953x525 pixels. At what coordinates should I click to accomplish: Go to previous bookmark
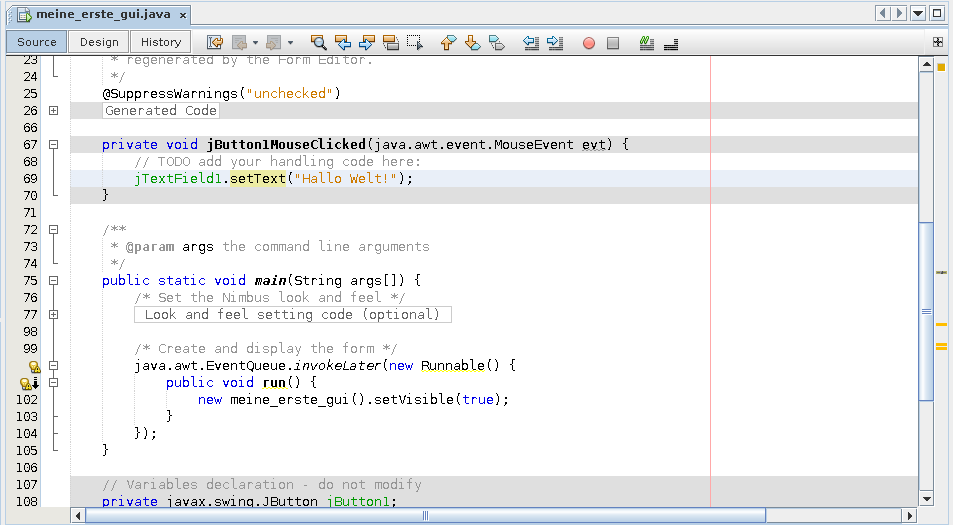point(448,42)
